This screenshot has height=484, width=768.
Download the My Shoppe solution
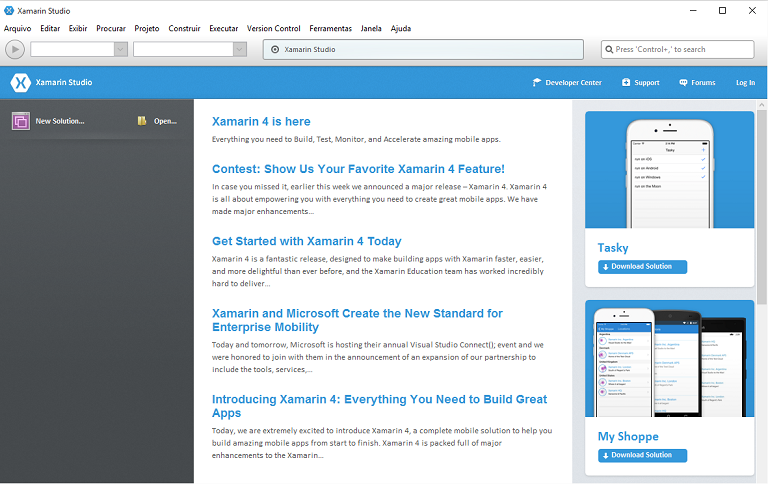click(642, 455)
